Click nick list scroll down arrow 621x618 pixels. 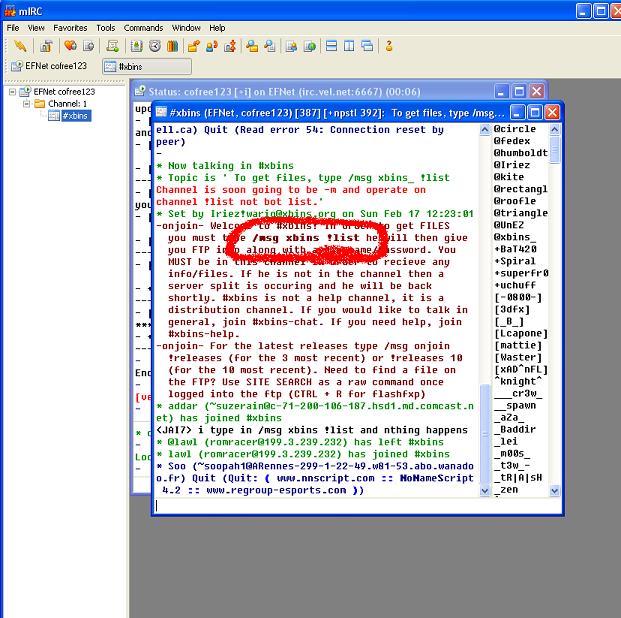click(555, 491)
